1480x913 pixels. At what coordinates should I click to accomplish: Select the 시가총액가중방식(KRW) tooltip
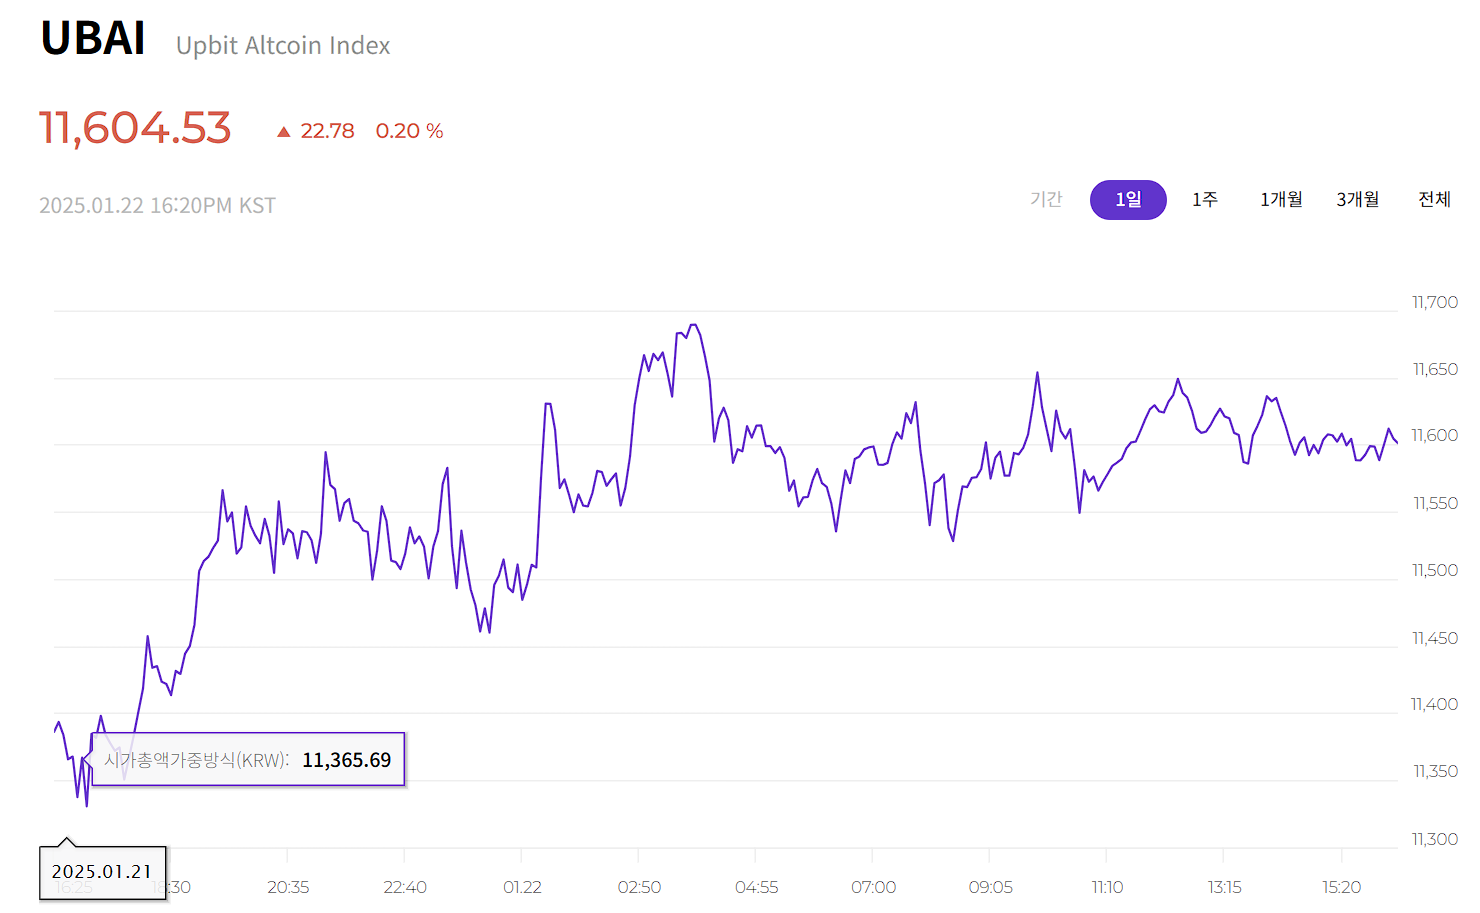pos(196,760)
